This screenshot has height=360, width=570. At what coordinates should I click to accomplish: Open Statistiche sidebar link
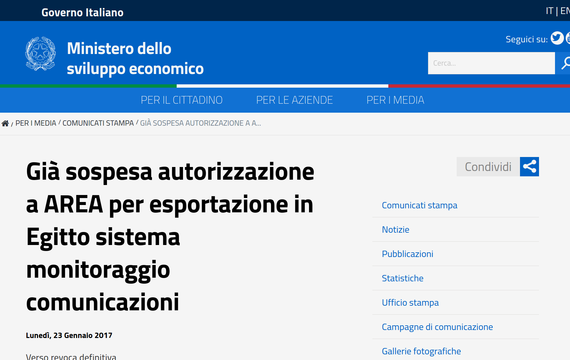(x=402, y=278)
